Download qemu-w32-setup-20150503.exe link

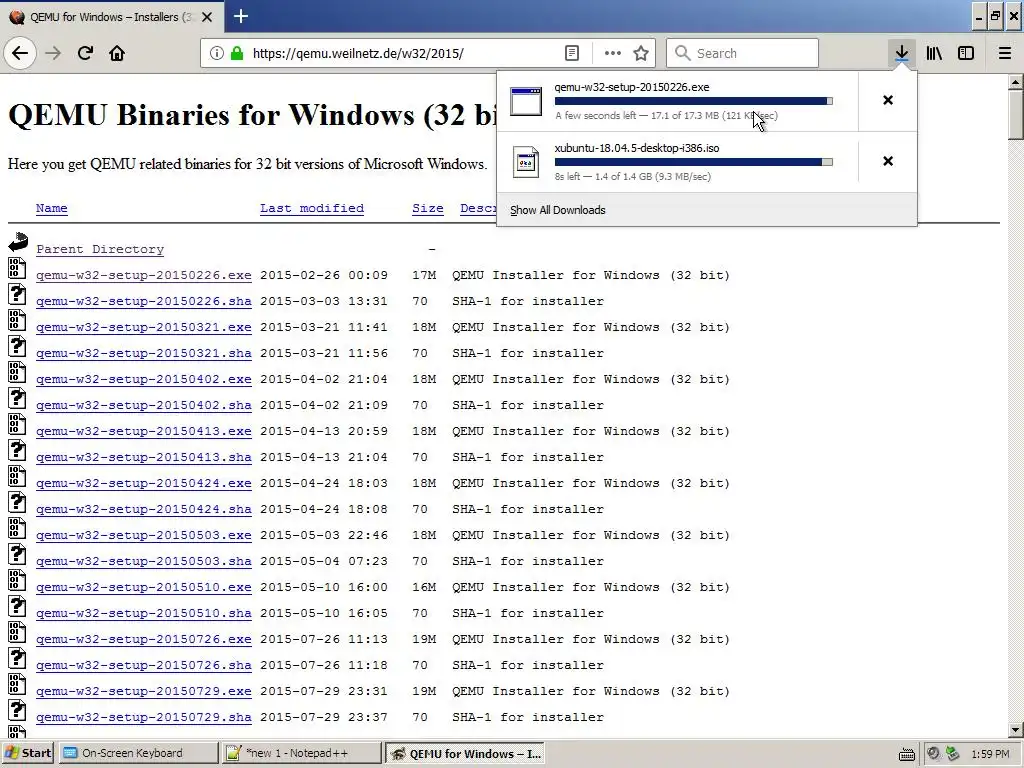click(x=144, y=536)
